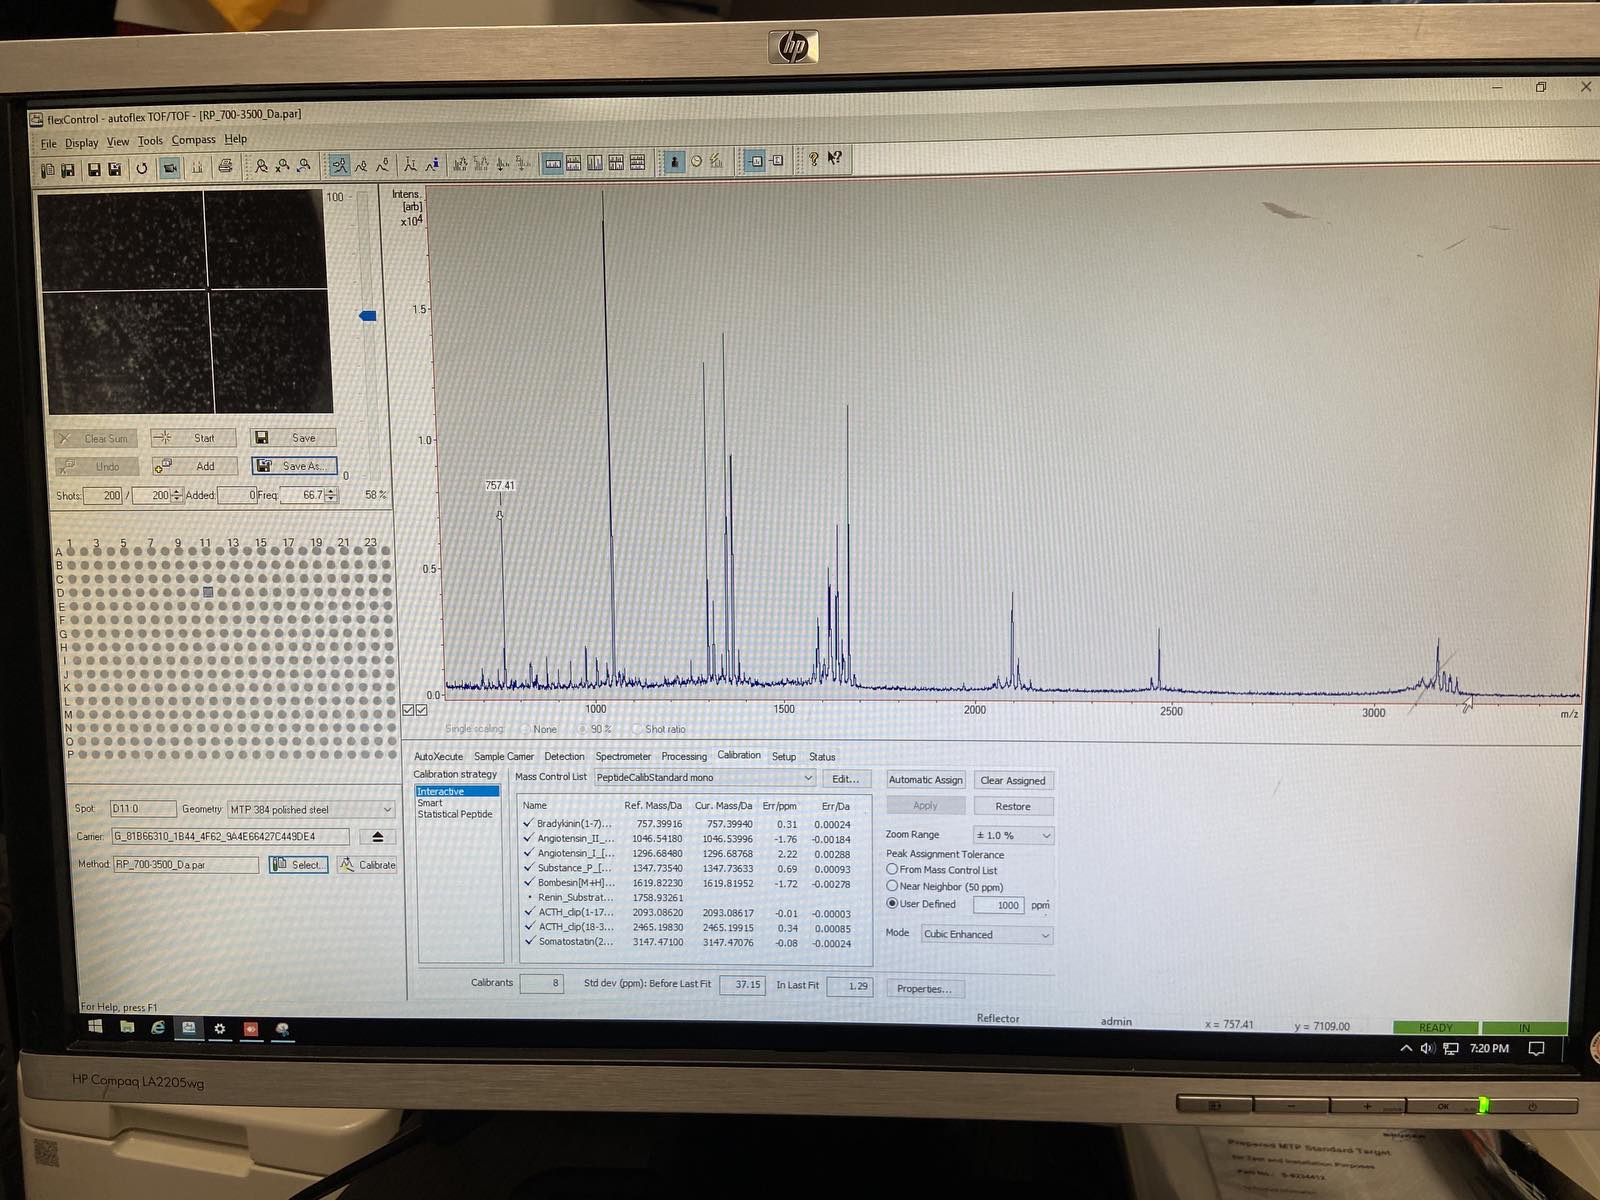The image size is (1600, 1200).
Task: Expand the Zoom Range dropdown
Action: 1046,836
